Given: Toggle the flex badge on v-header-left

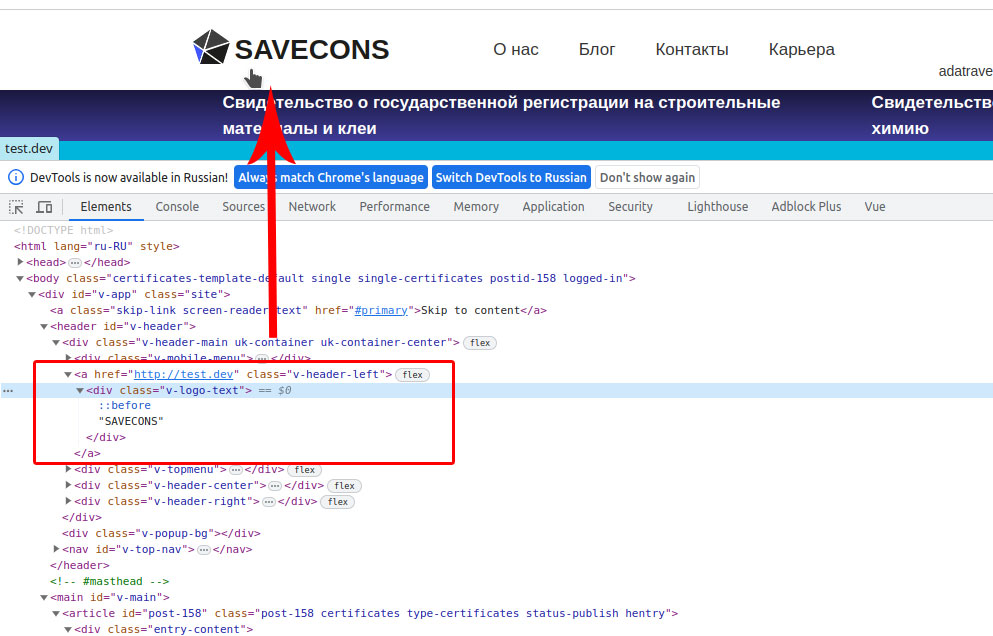Looking at the screenshot, I should (x=412, y=375).
